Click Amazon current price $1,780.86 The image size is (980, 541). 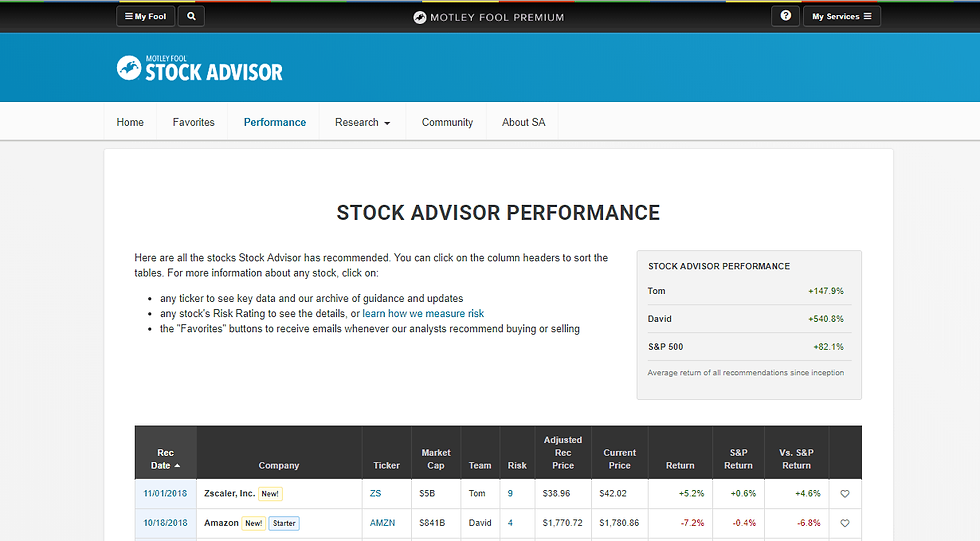619,523
